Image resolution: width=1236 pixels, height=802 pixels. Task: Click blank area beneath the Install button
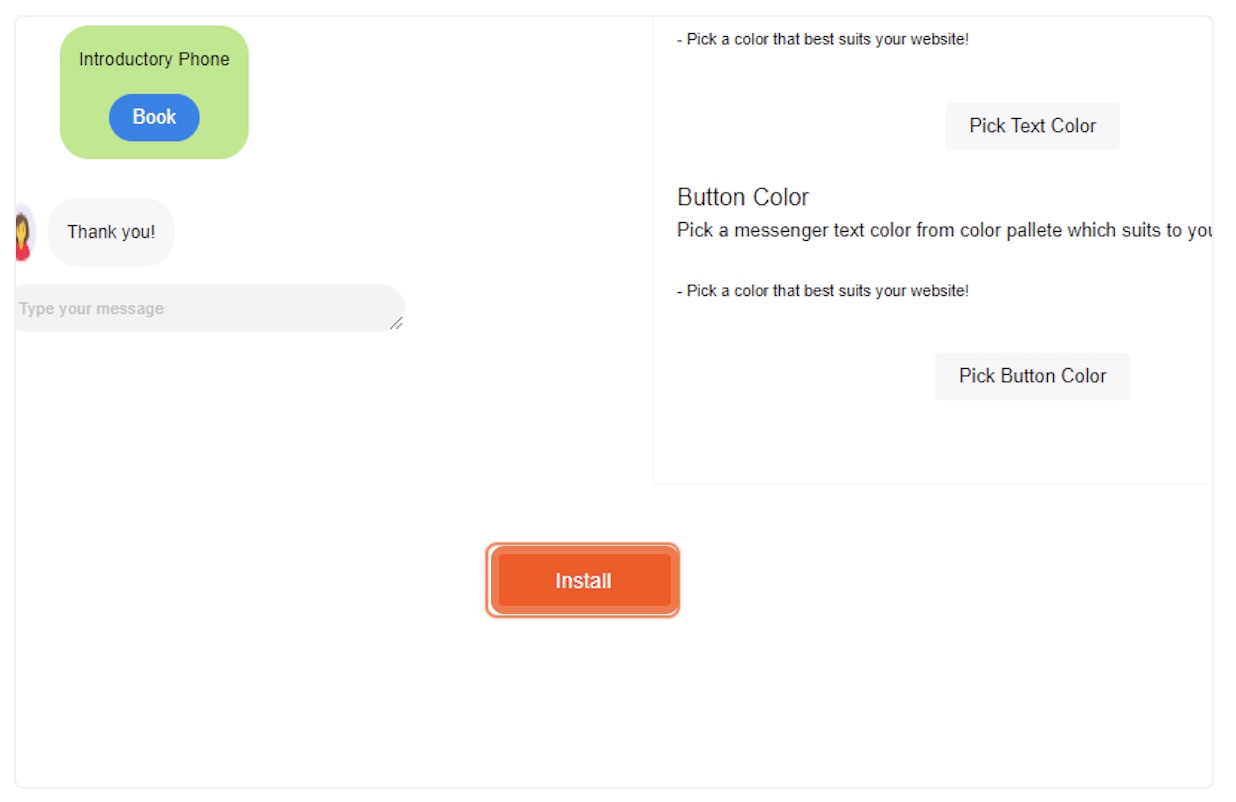point(583,700)
